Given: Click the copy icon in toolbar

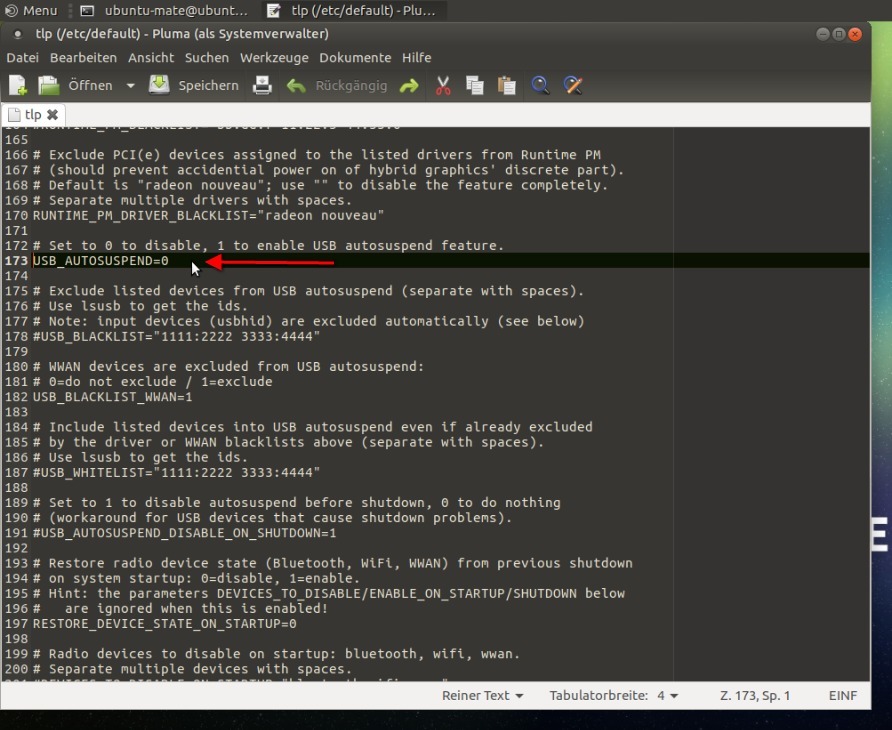Looking at the screenshot, I should [x=475, y=86].
